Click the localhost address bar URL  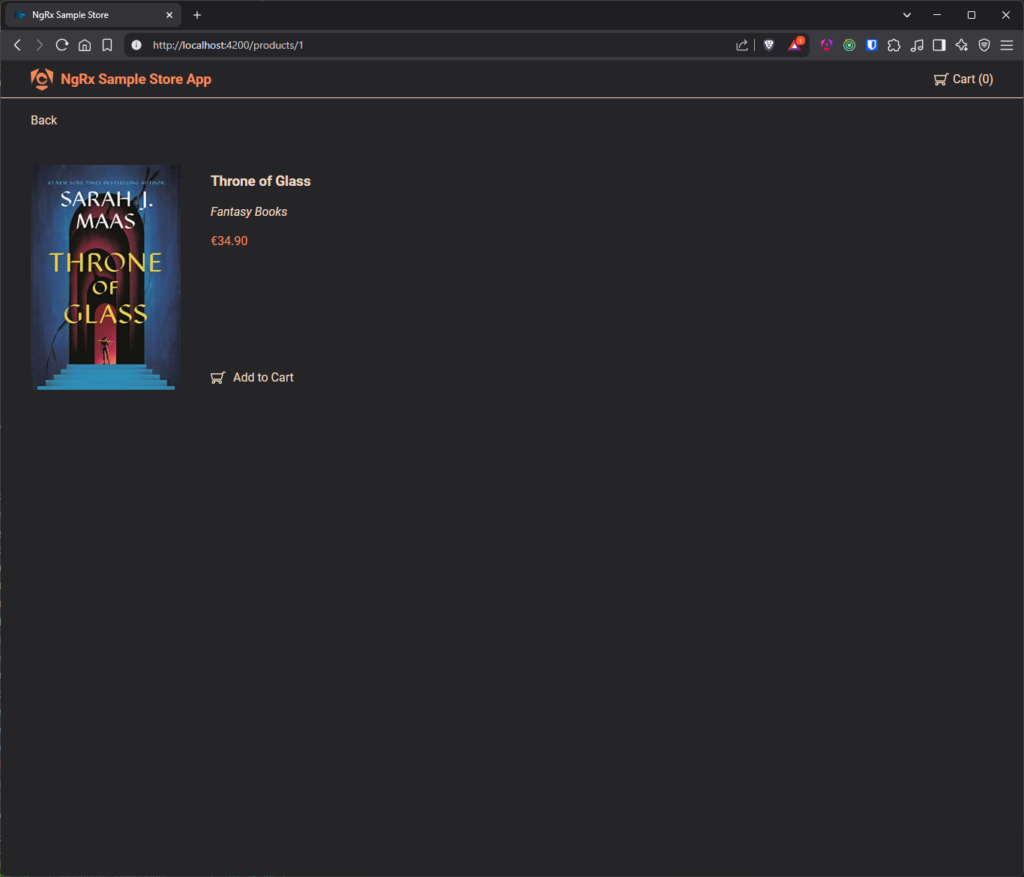click(x=228, y=45)
